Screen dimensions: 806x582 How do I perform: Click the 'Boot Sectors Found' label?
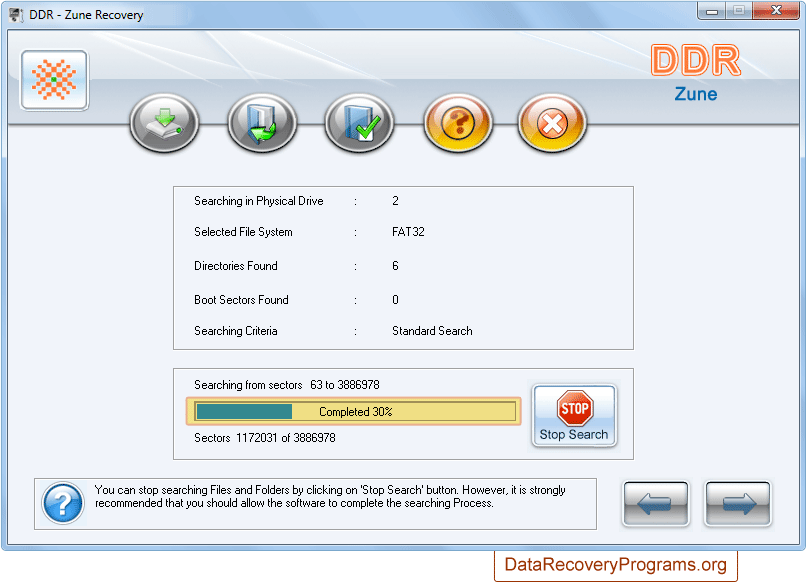point(241,300)
